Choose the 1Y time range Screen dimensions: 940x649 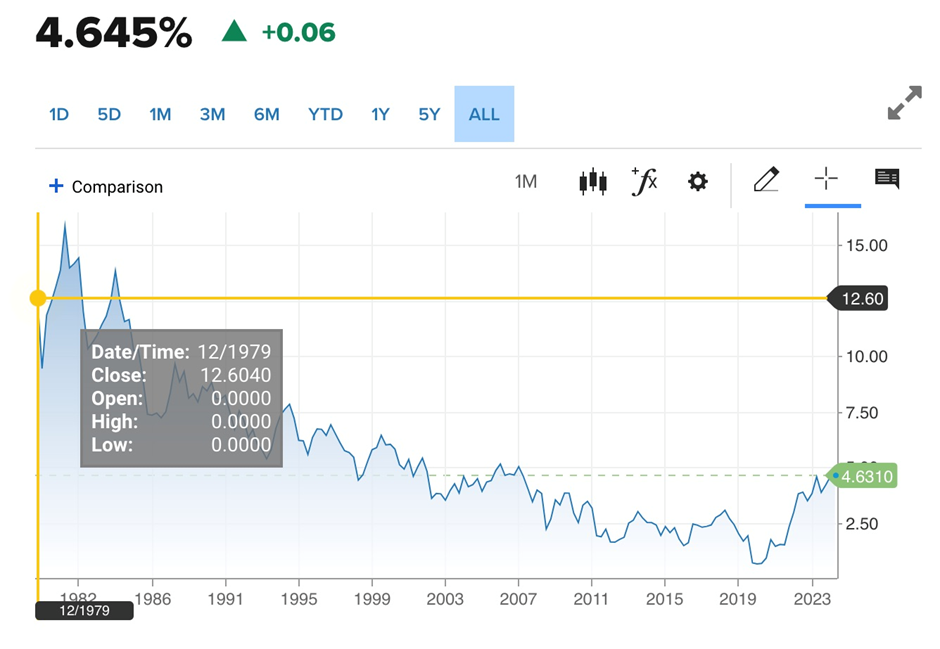tap(380, 114)
